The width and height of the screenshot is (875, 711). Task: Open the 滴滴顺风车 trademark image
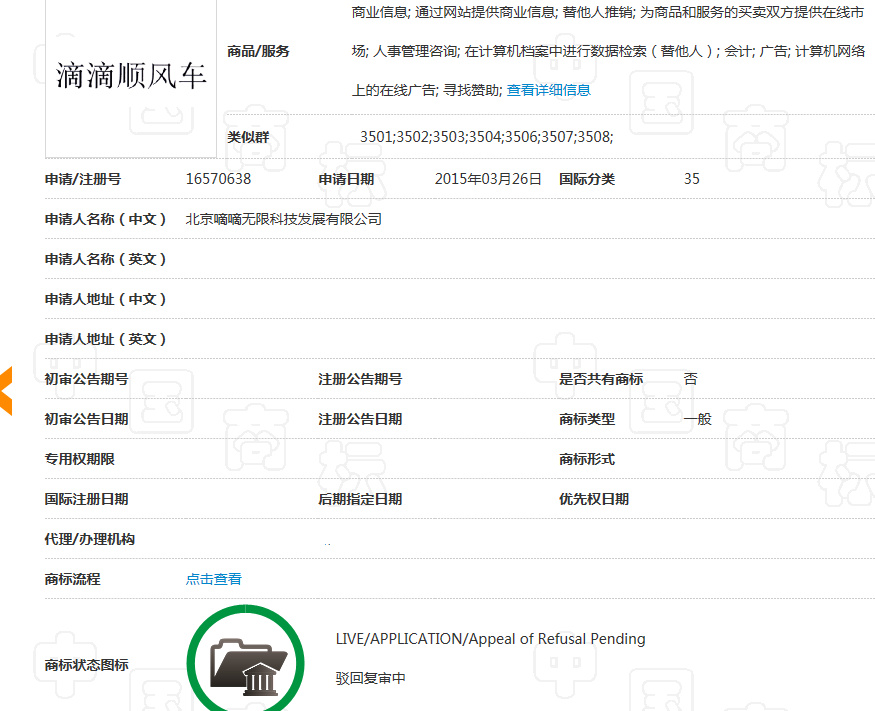coord(131,77)
